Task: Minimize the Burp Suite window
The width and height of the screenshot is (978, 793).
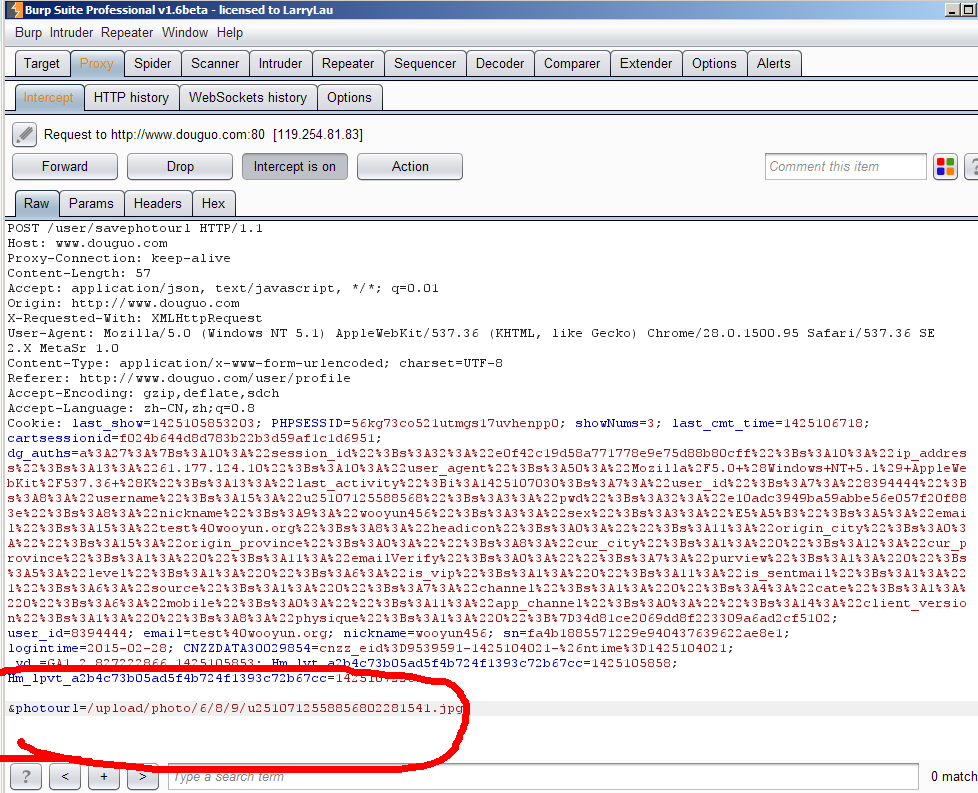Action: coord(952,9)
